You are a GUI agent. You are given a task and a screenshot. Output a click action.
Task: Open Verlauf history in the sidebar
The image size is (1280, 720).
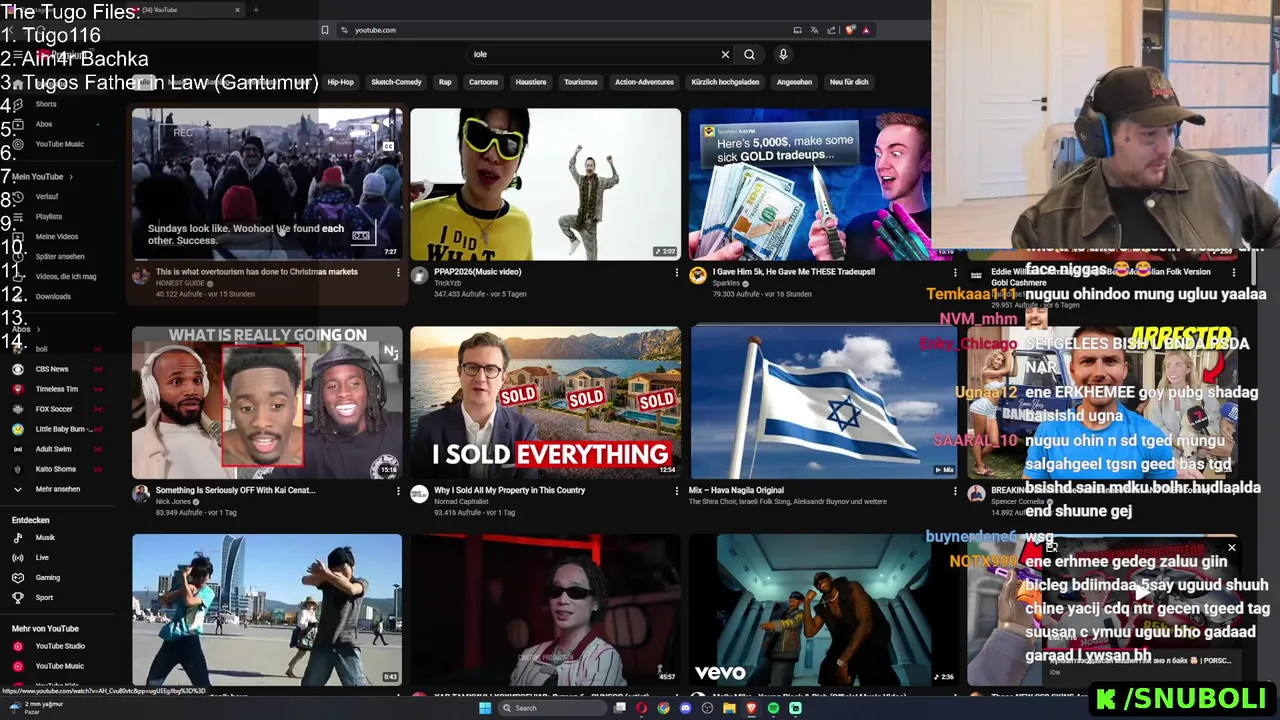47,196
